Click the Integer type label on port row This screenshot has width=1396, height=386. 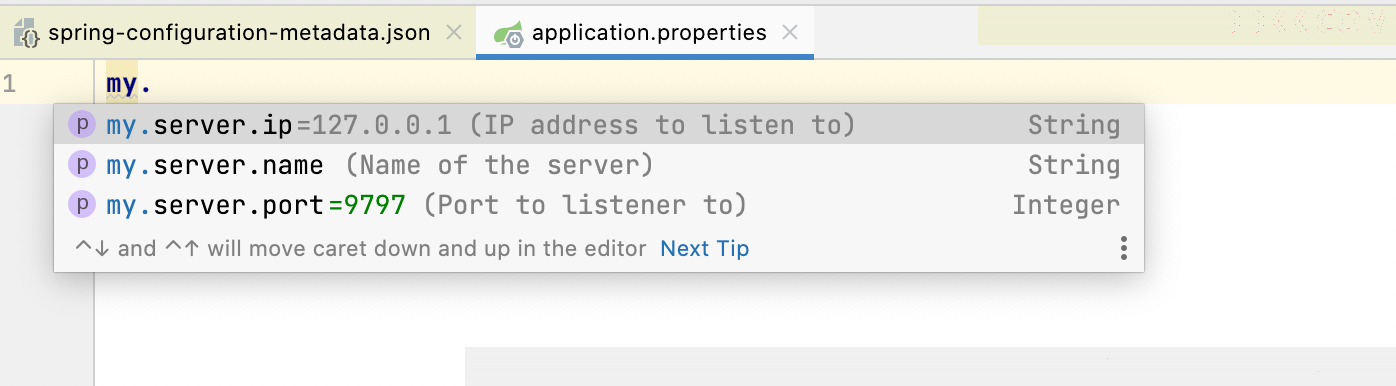click(1066, 205)
